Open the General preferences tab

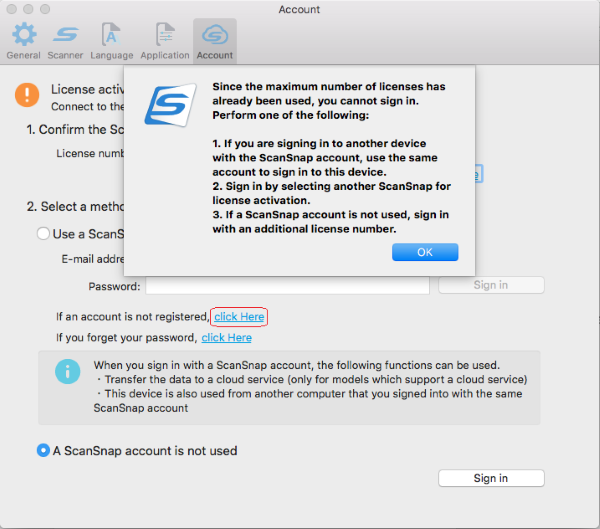(x=24, y=41)
